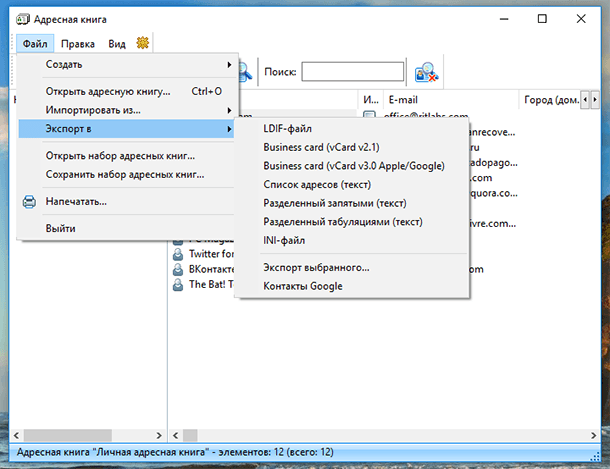Screen dimensions: 610x469
Task: Click the yellow gear icon in menu bar
Action: point(143,43)
